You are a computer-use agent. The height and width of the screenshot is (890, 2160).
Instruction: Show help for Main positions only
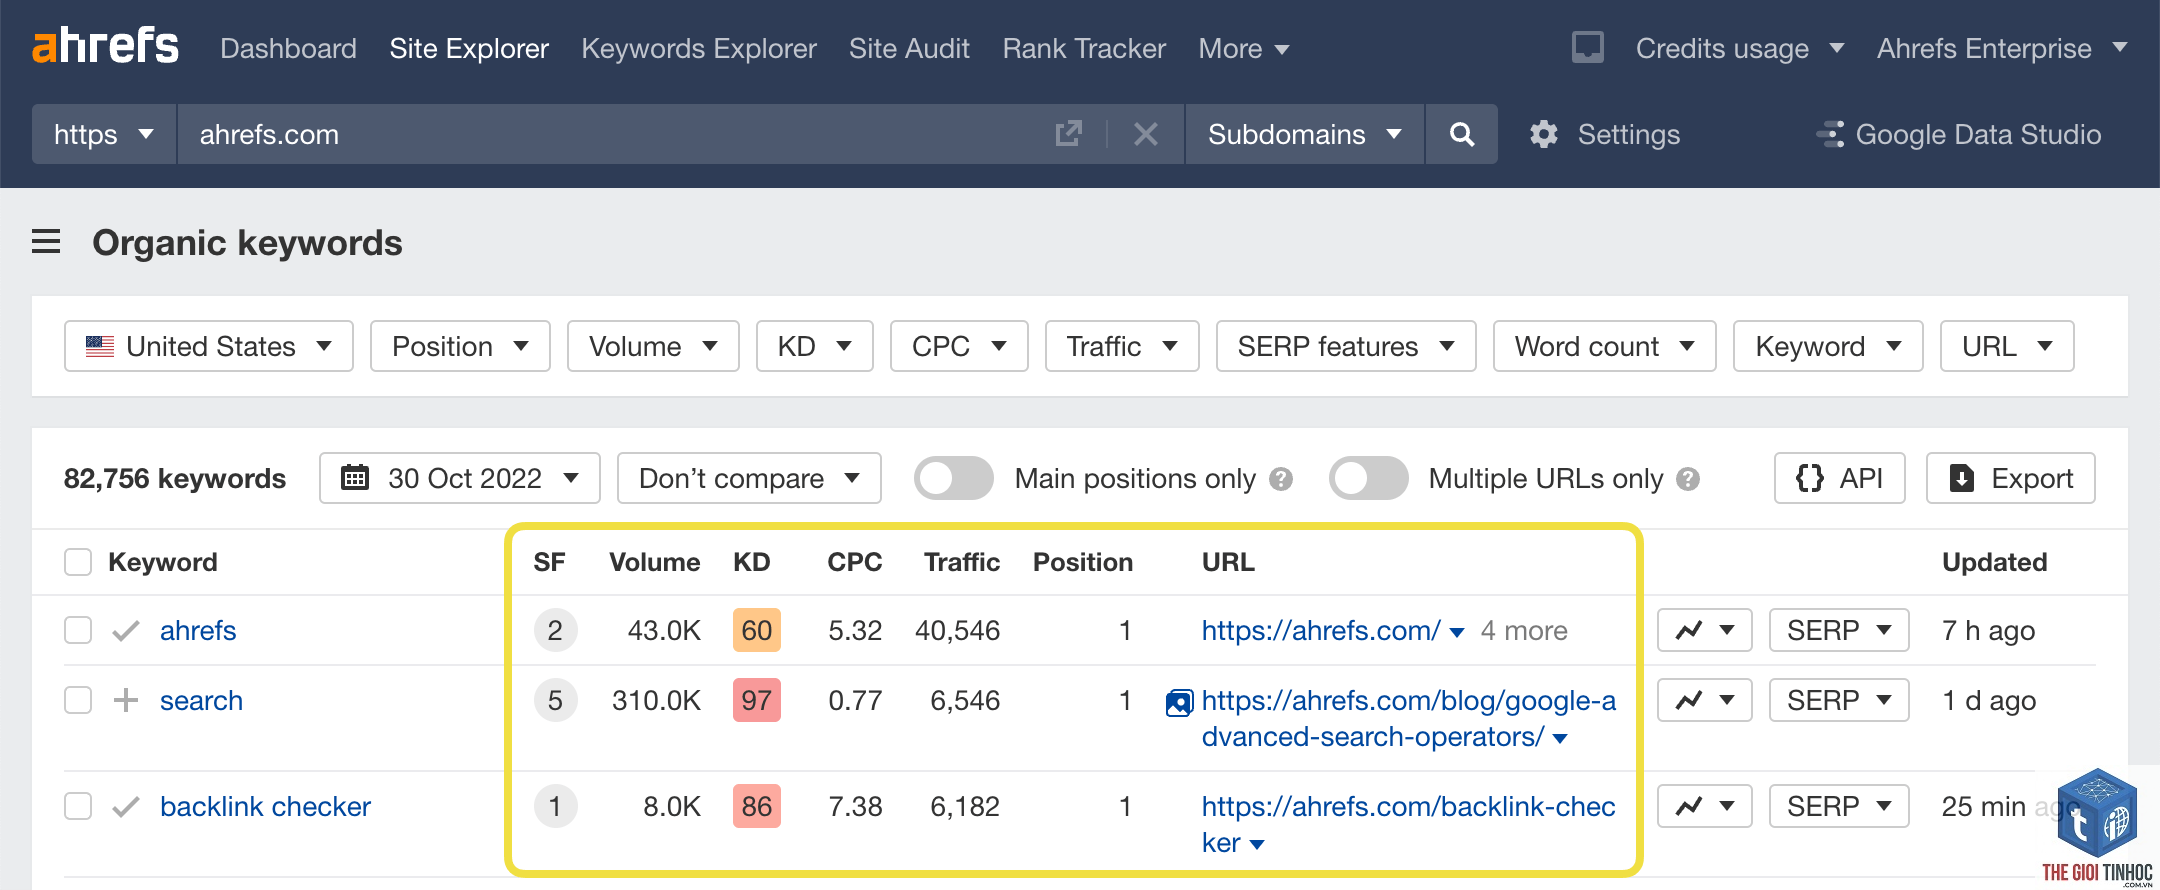pyautogui.click(x=1281, y=479)
